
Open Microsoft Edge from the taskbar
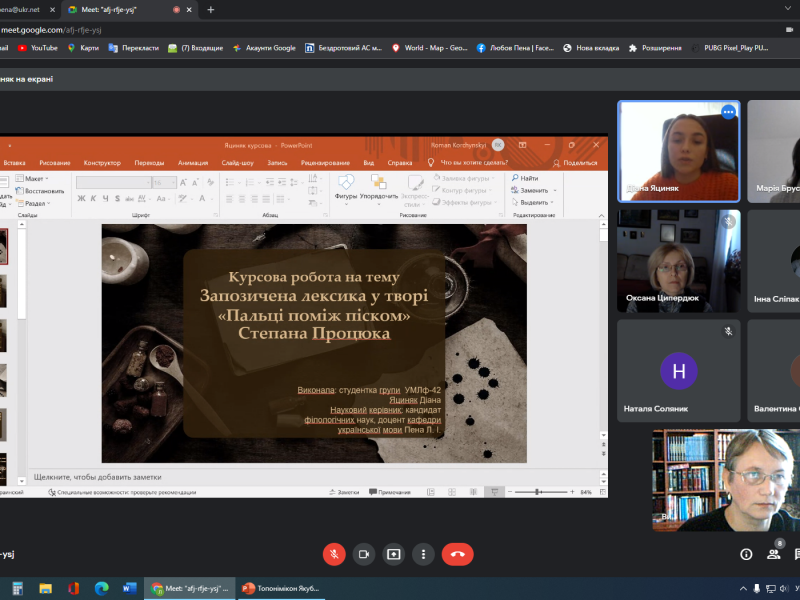coord(101,588)
